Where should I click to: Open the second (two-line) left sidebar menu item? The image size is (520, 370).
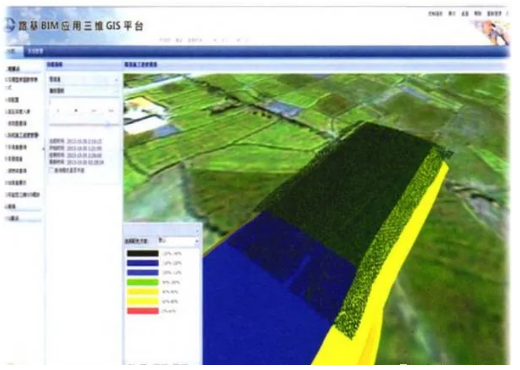pos(21,83)
